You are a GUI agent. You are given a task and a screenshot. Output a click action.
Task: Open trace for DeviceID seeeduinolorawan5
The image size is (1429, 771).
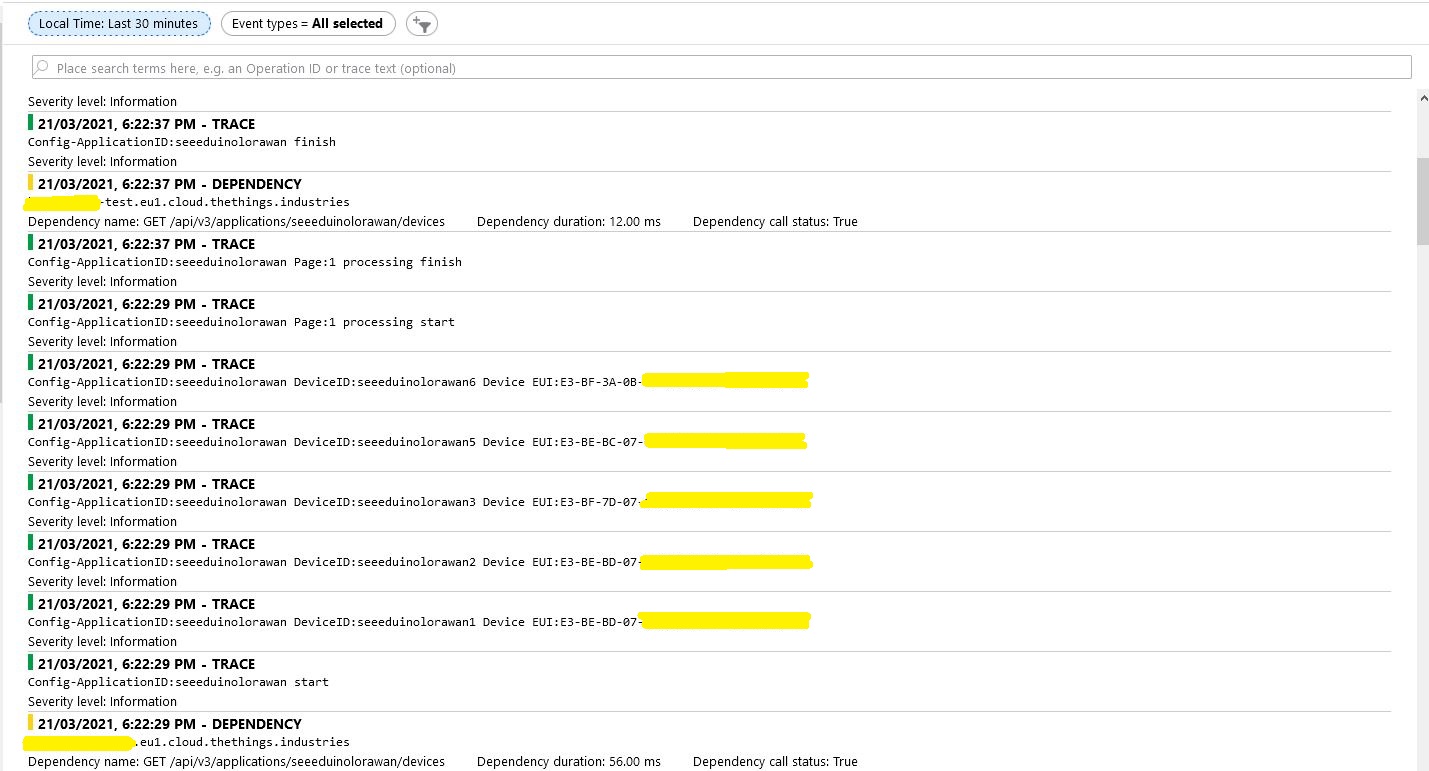coord(335,442)
